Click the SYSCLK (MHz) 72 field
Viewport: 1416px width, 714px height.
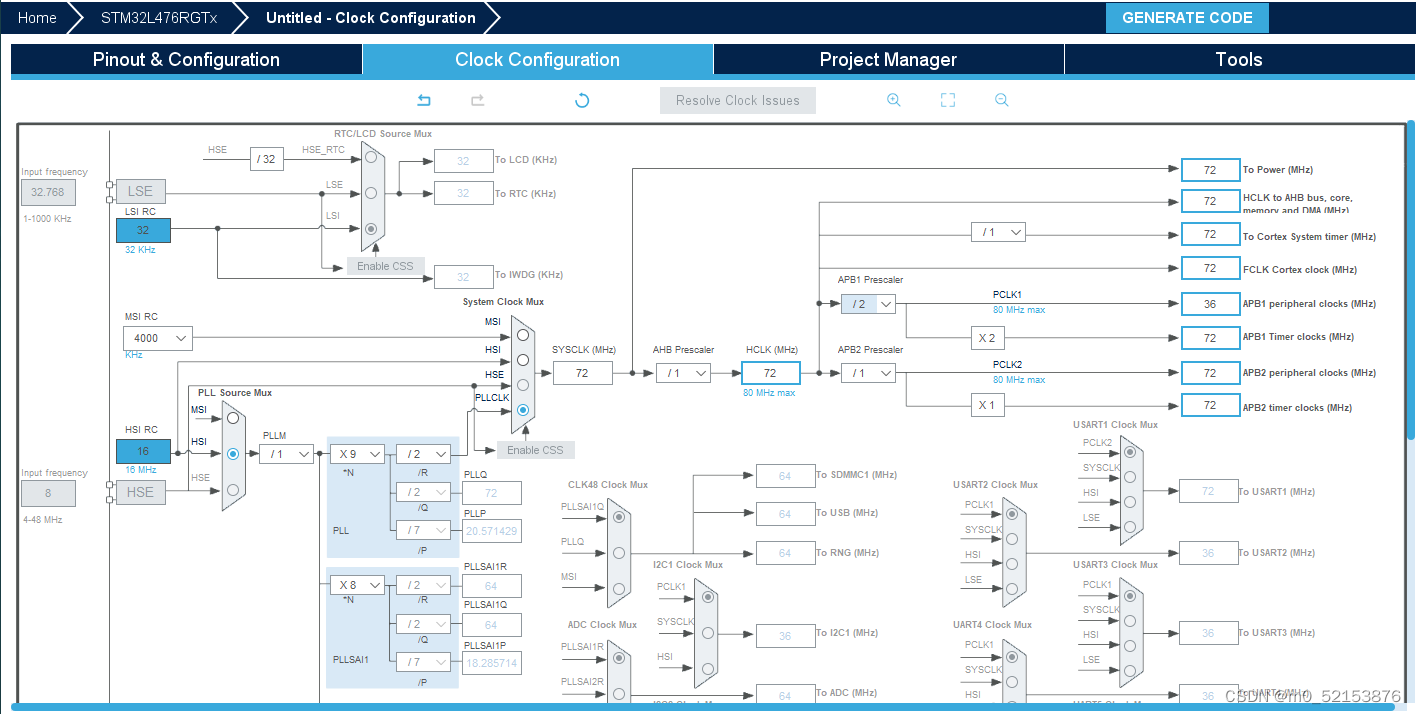click(x=583, y=373)
